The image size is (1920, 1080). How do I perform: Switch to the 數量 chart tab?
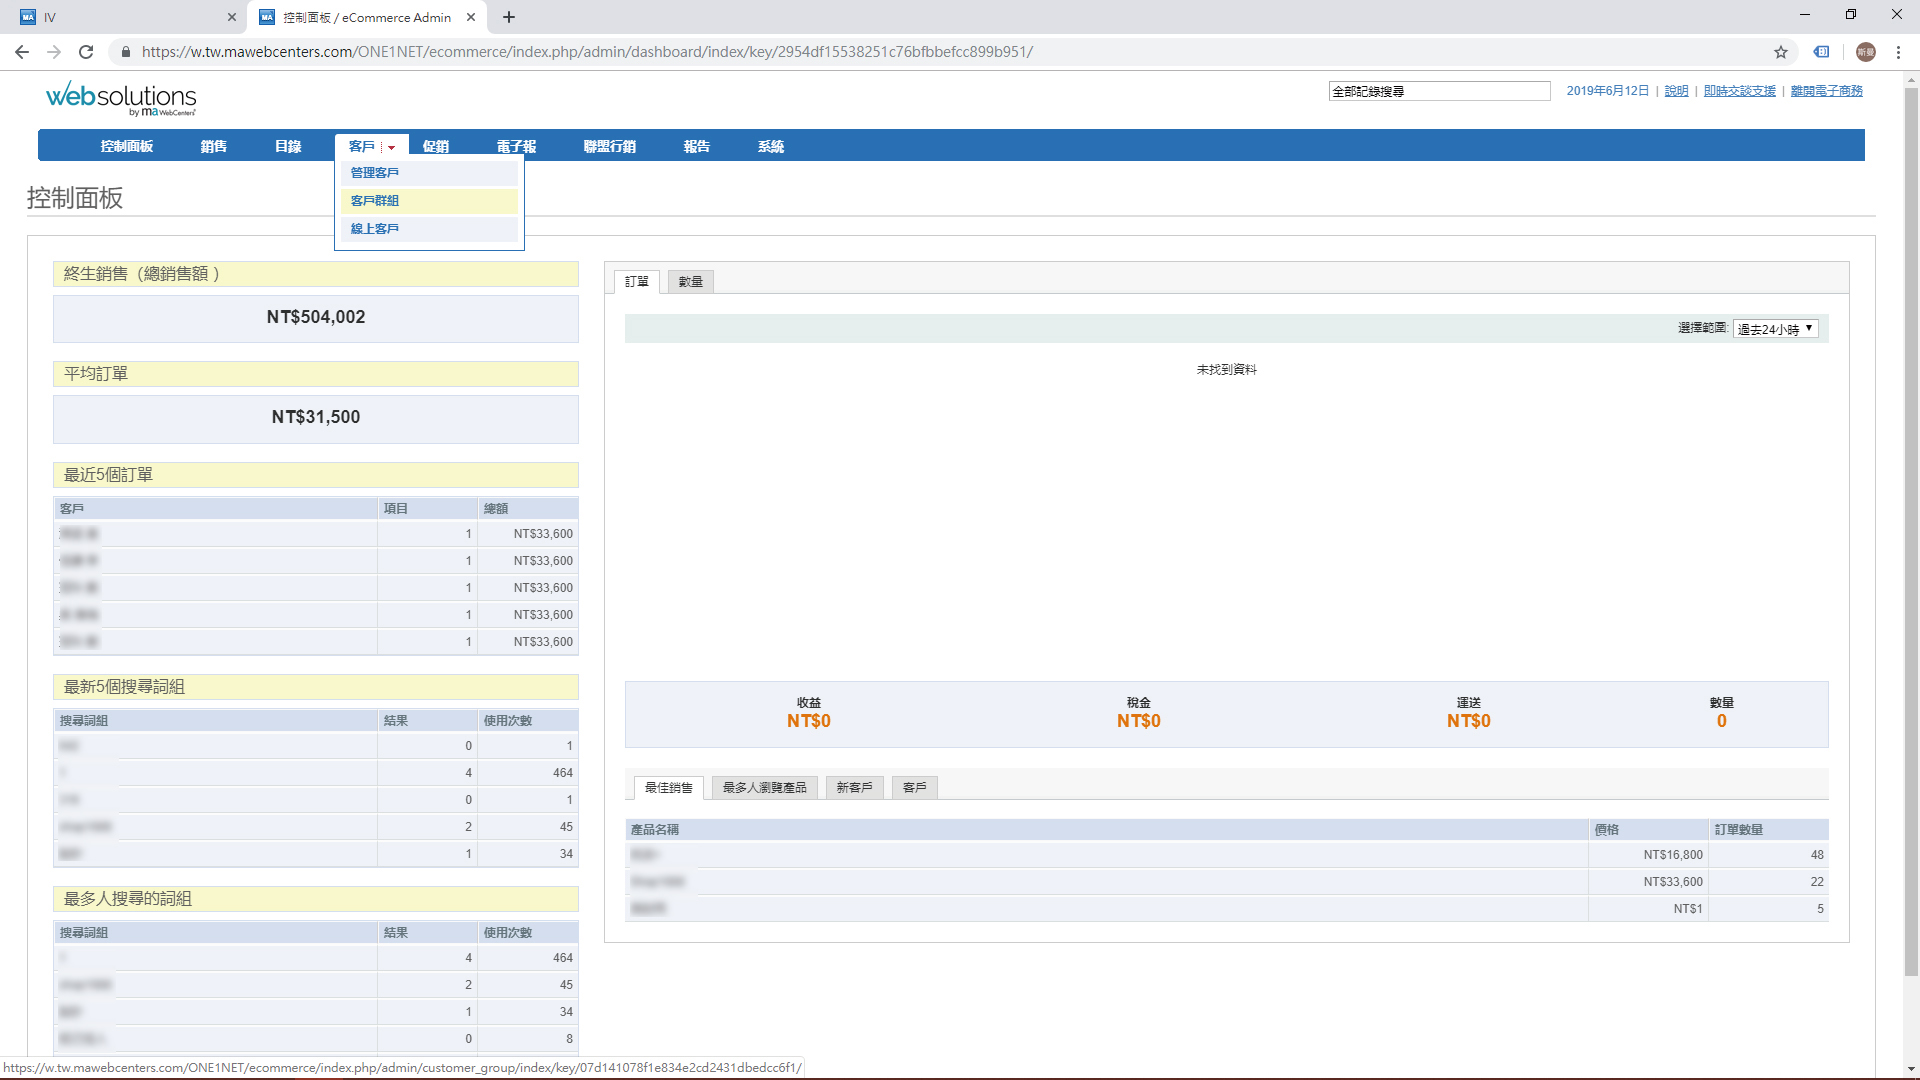[x=691, y=282]
